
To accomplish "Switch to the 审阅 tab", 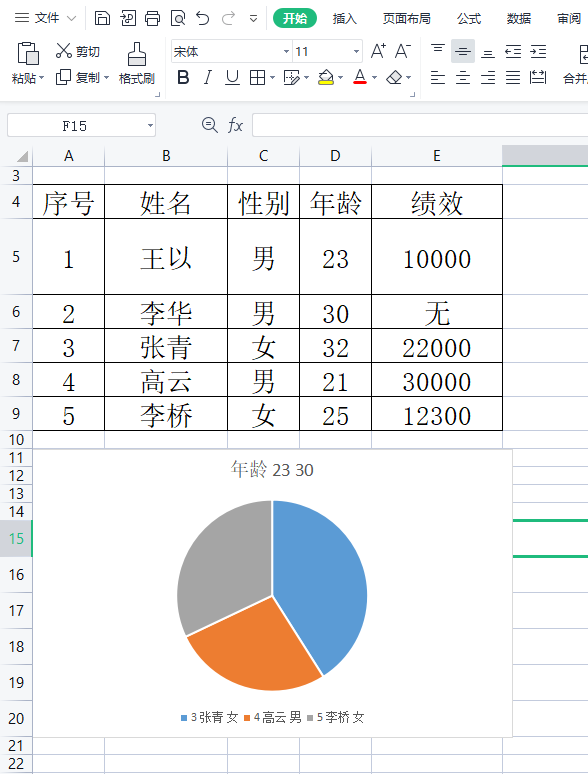I will [x=569, y=19].
